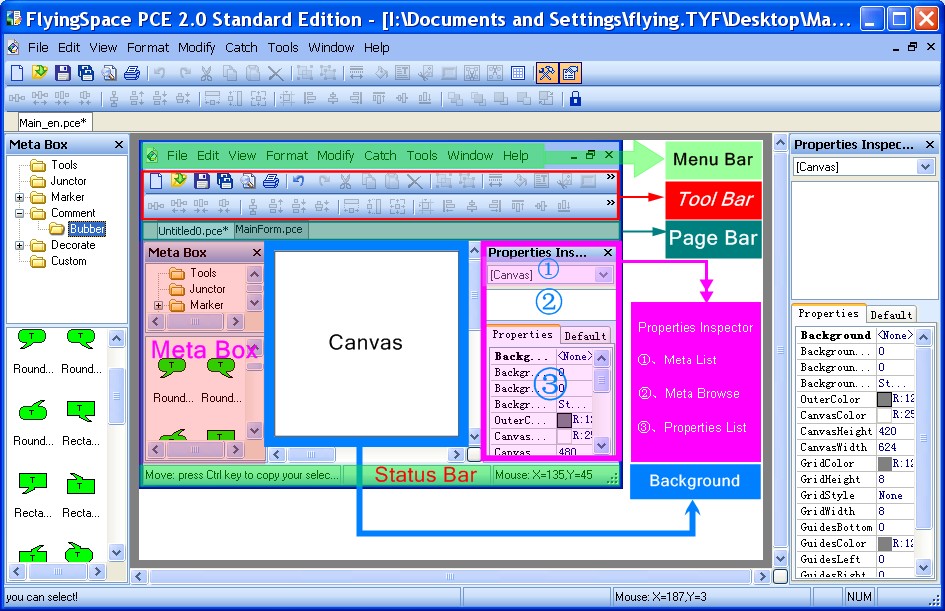The height and width of the screenshot is (611, 945).
Task: Open the [Canvas] dropdown in the right Properties Inspector
Action: tap(925, 167)
